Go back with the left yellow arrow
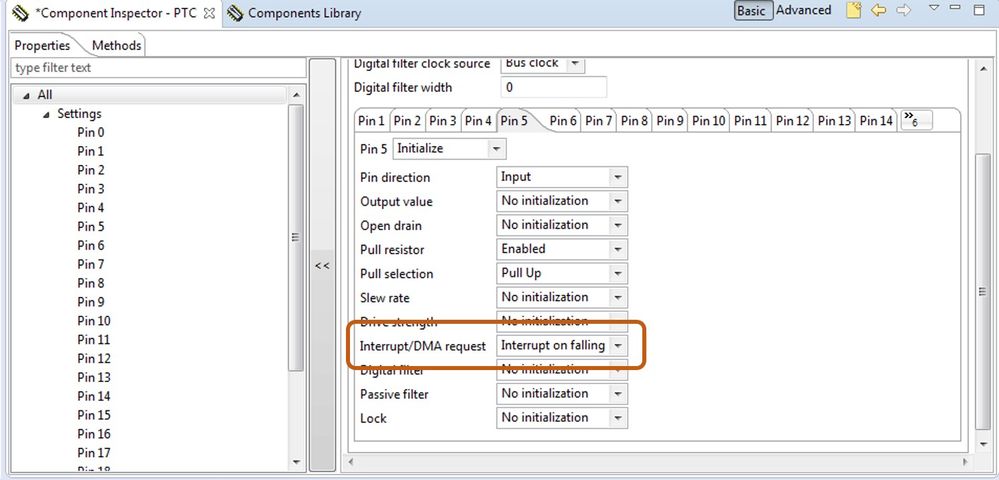 [879, 10]
